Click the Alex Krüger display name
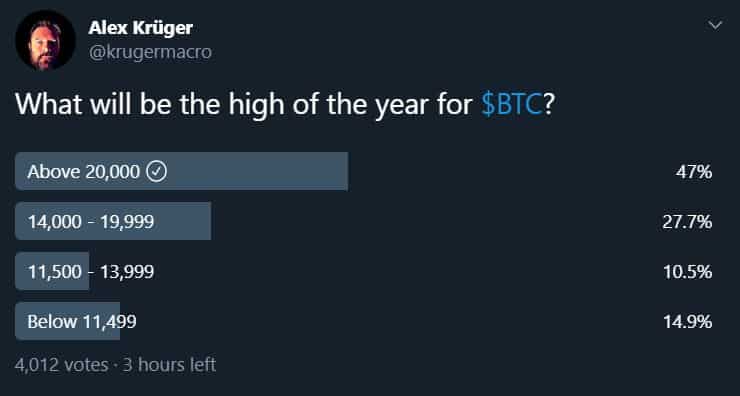This screenshot has width=740, height=396. point(141,28)
